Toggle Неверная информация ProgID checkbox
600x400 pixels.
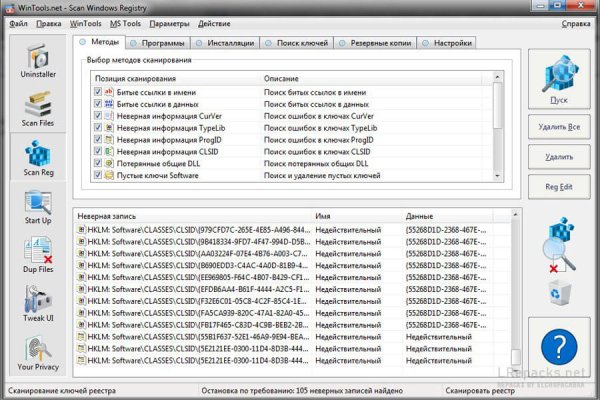click(x=98, y=139)
